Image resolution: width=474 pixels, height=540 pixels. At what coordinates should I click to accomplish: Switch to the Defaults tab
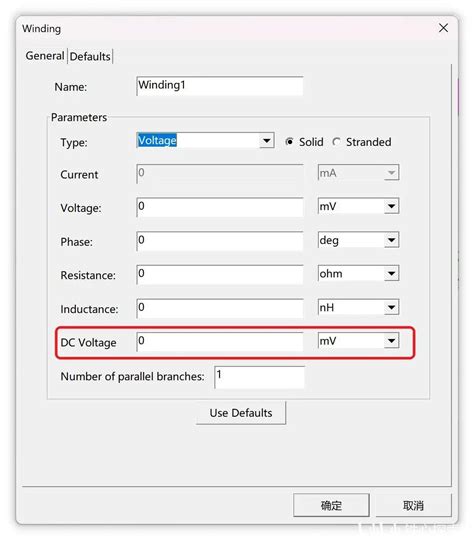90,56
